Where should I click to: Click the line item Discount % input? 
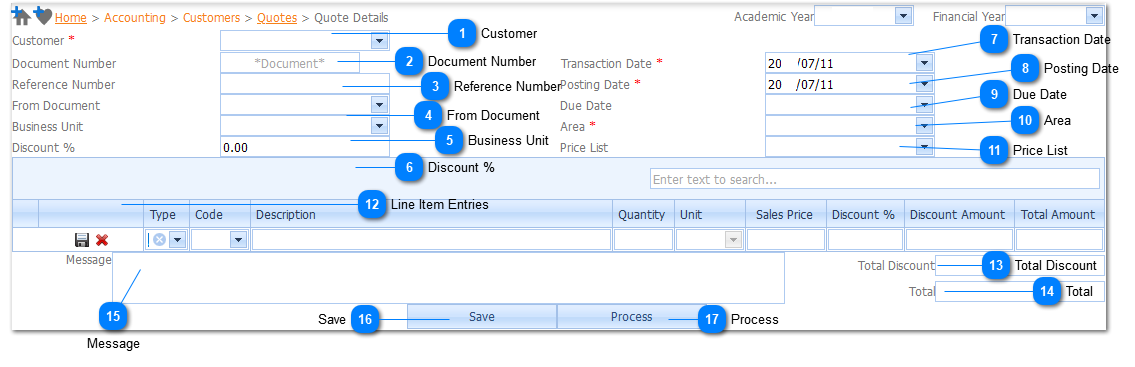coord(865,240)
